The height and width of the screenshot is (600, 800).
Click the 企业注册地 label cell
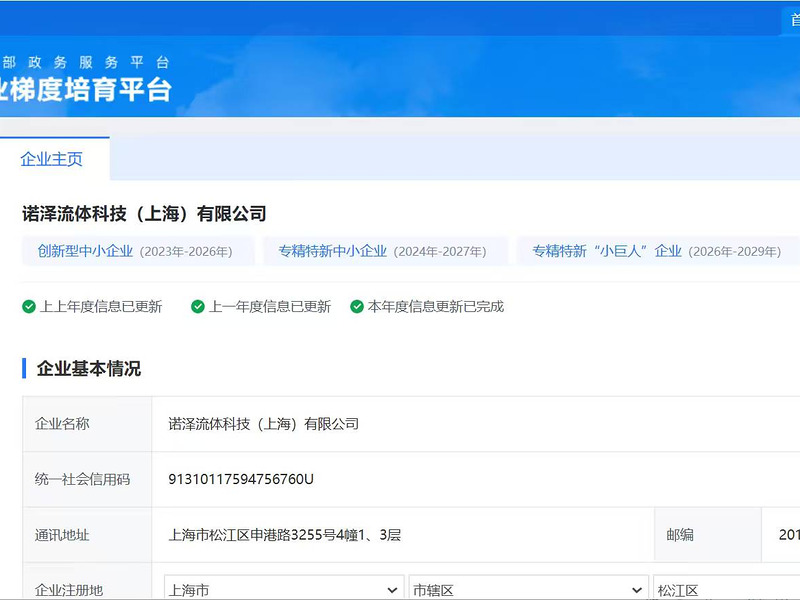coord(87,582)
